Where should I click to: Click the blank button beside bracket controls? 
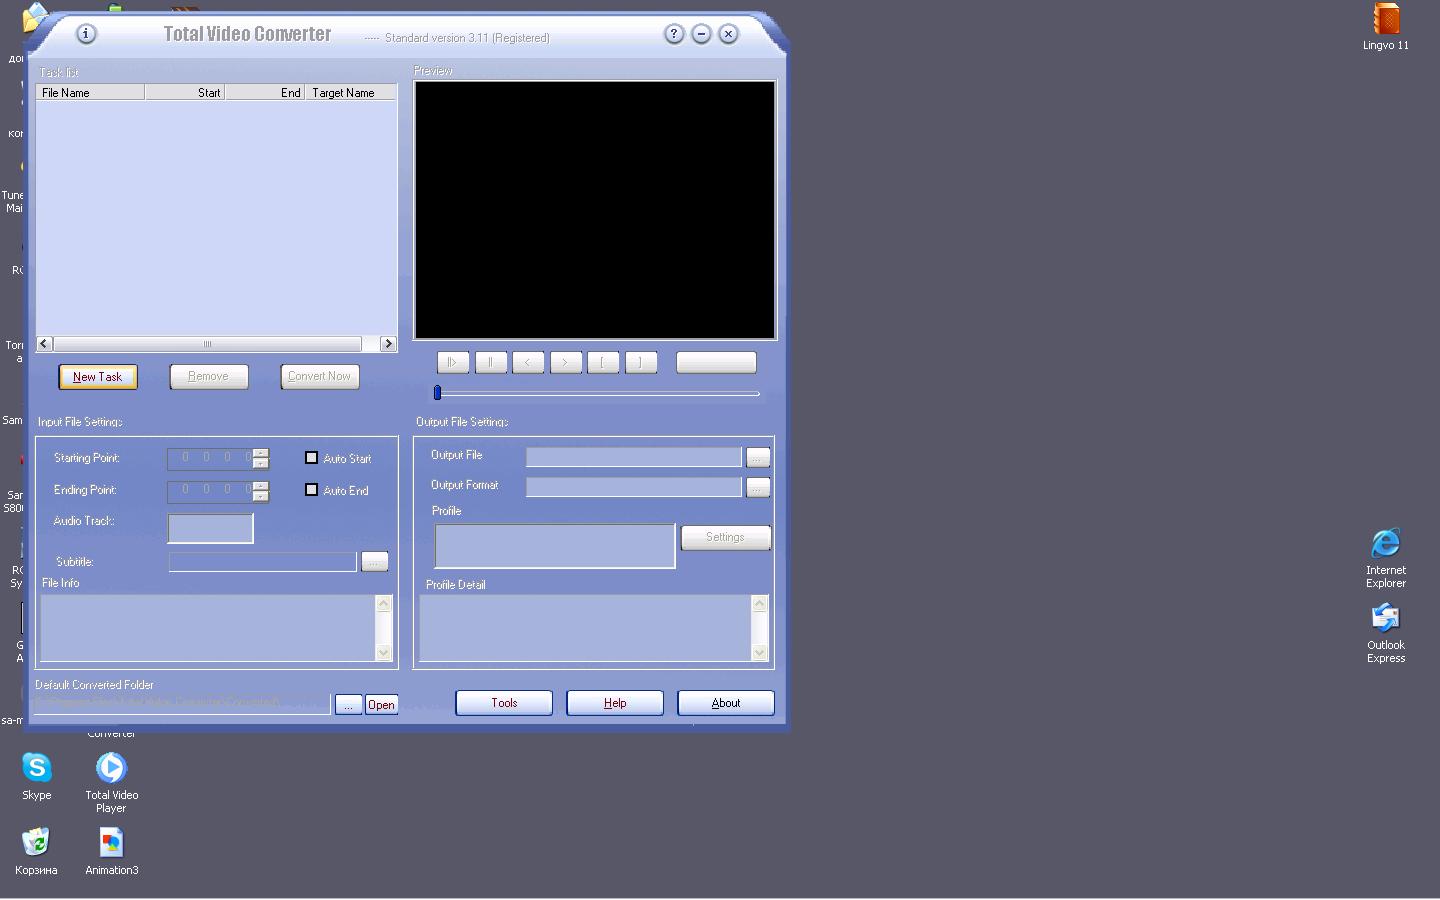point(716,363)
